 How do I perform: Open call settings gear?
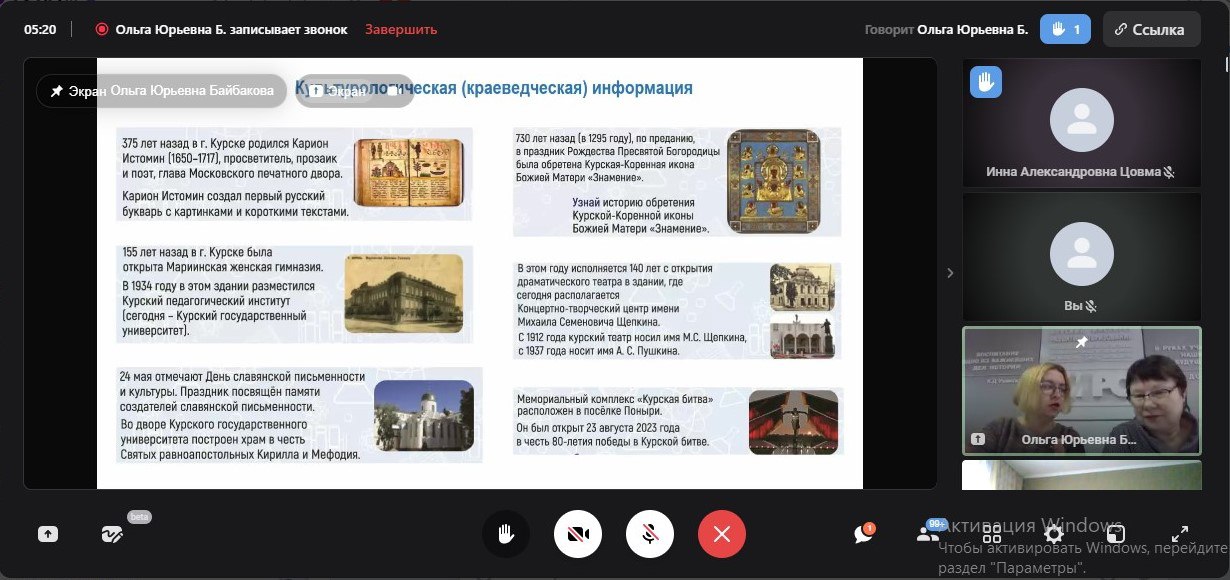click(x=1053, y=534)
